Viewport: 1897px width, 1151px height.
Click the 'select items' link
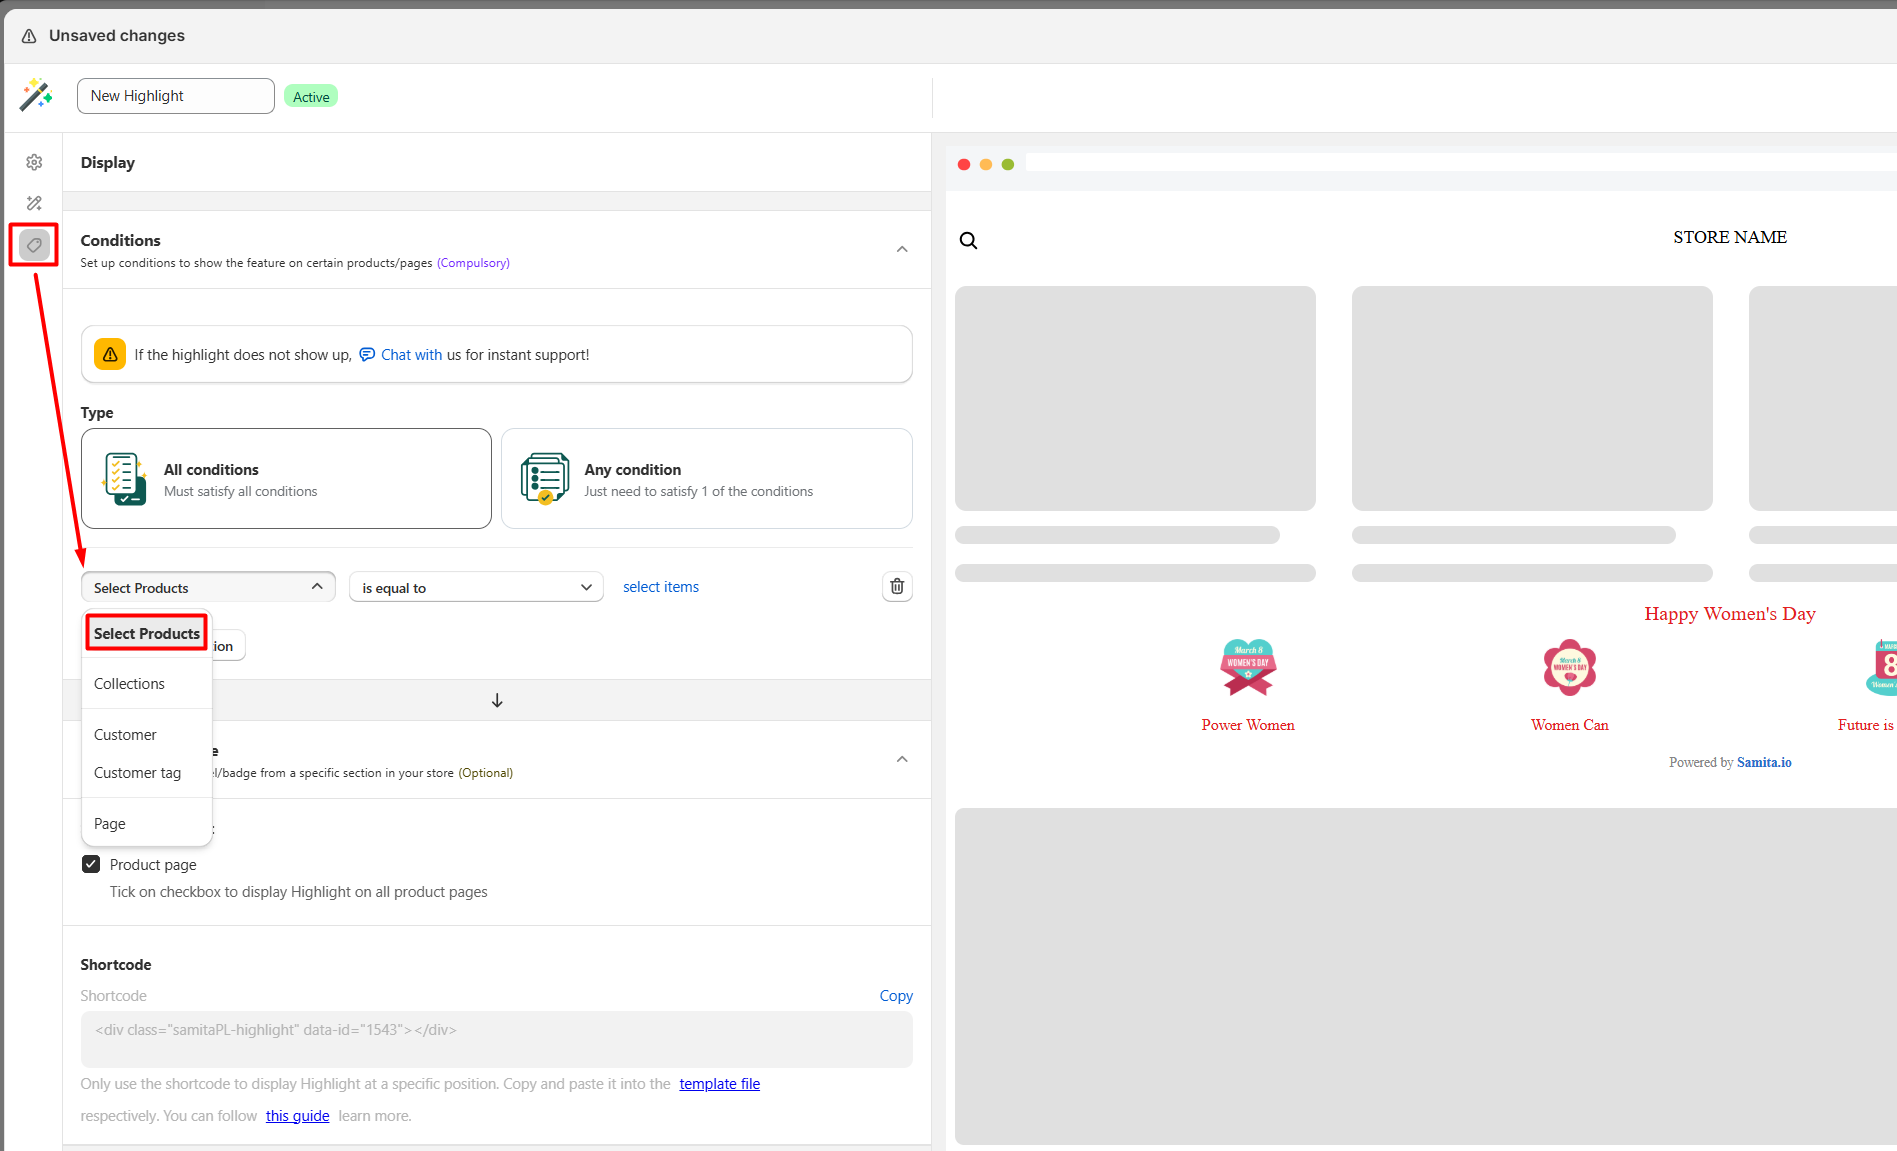(x=660, y=587)
